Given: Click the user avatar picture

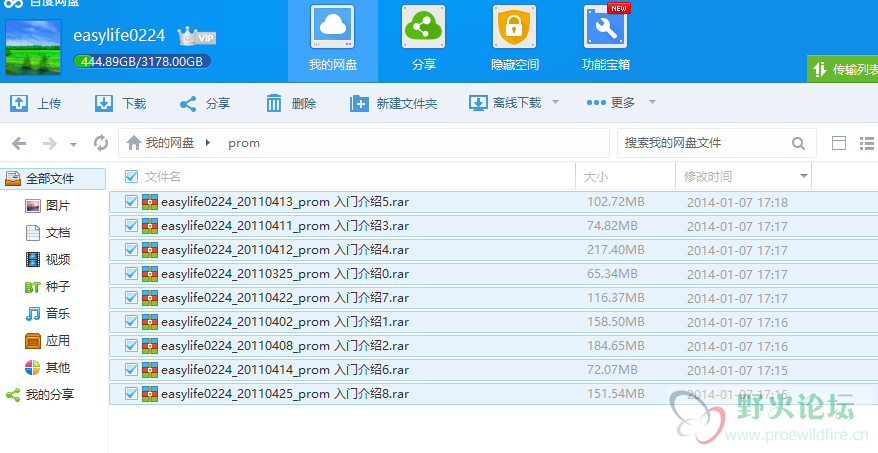Looking at the screenshot, I should pos(34,47).
